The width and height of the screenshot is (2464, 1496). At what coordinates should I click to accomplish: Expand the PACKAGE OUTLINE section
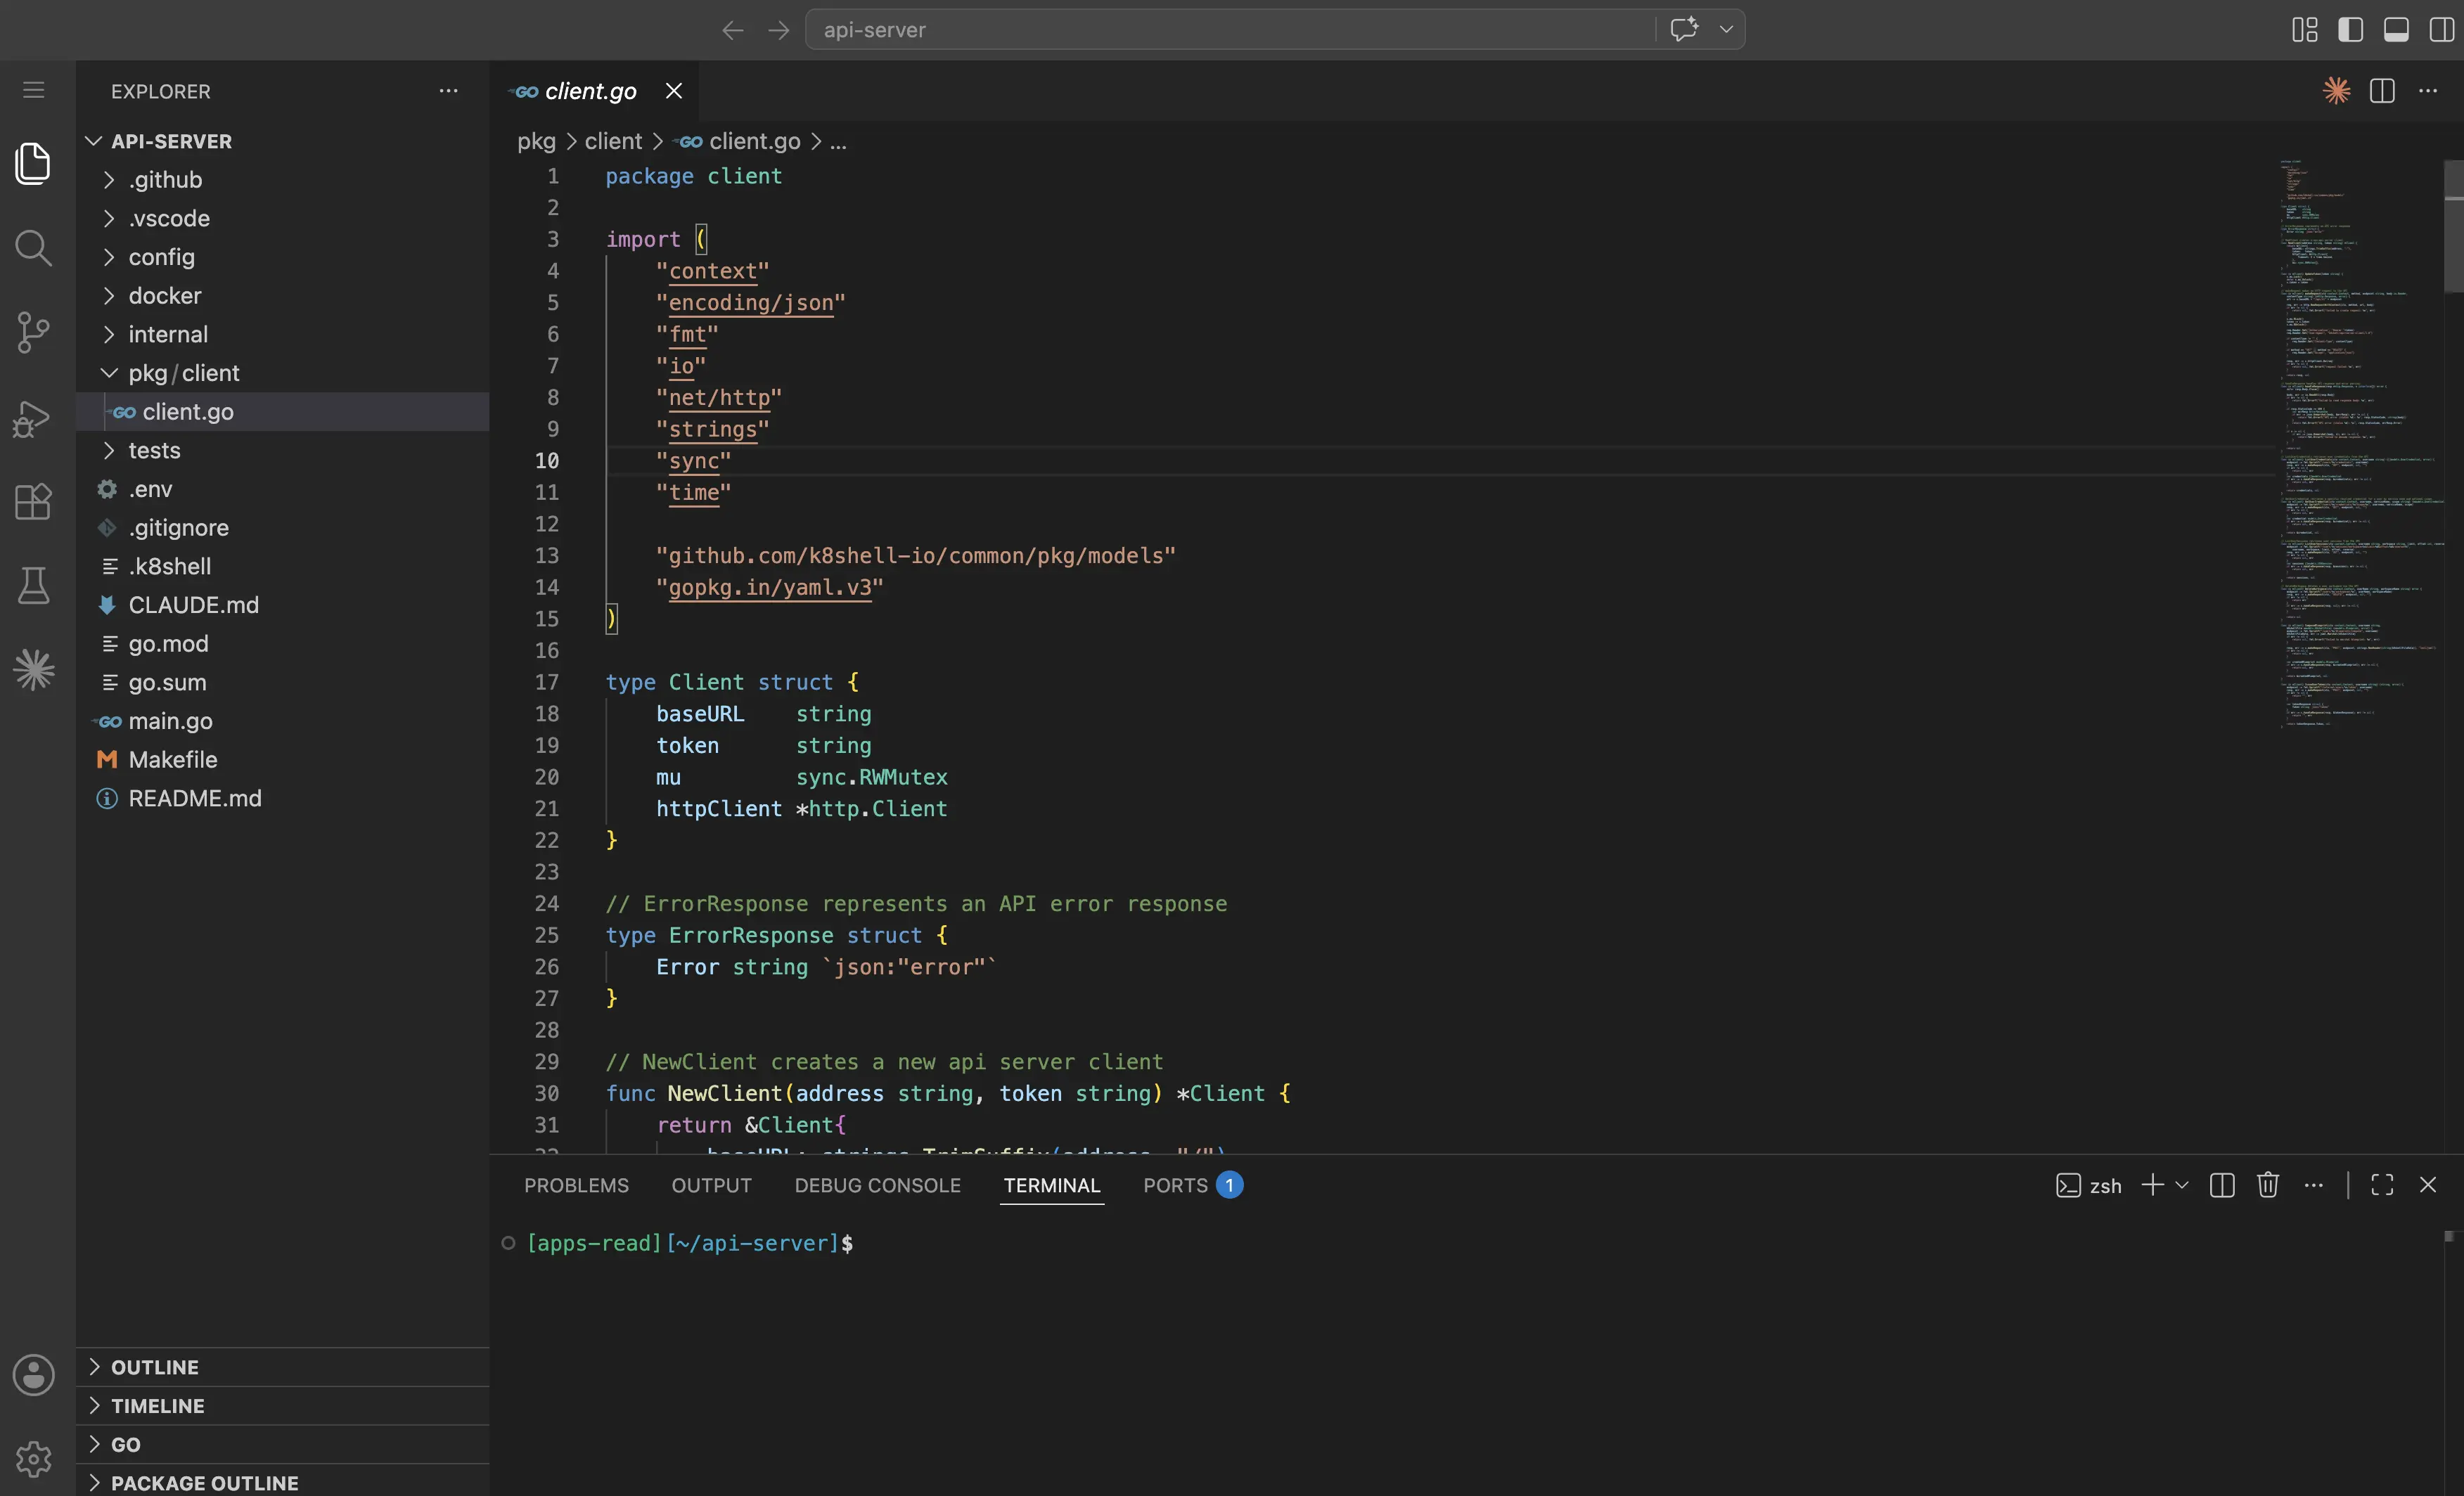pyautogui.click(x=283, y=1482)
